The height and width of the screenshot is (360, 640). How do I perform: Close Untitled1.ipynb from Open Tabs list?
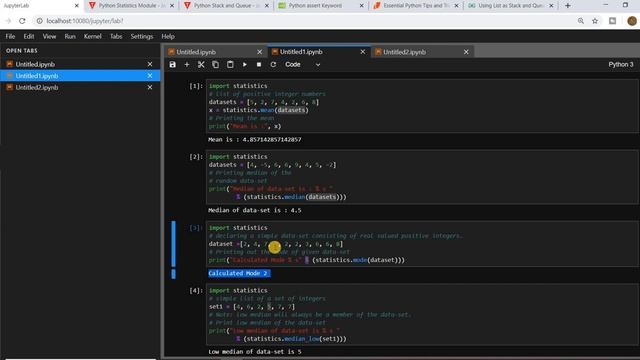coord(150,76)
